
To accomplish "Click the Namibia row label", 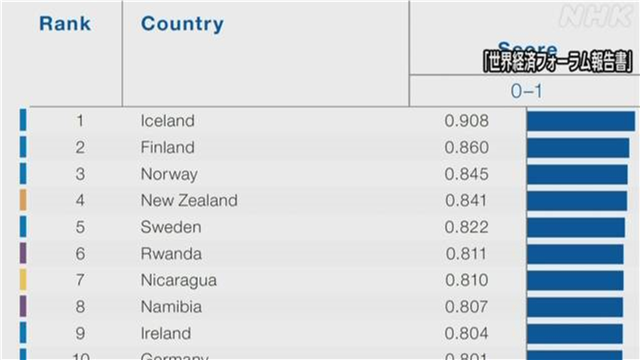I will pyautogui.click(x=171, y=307).
